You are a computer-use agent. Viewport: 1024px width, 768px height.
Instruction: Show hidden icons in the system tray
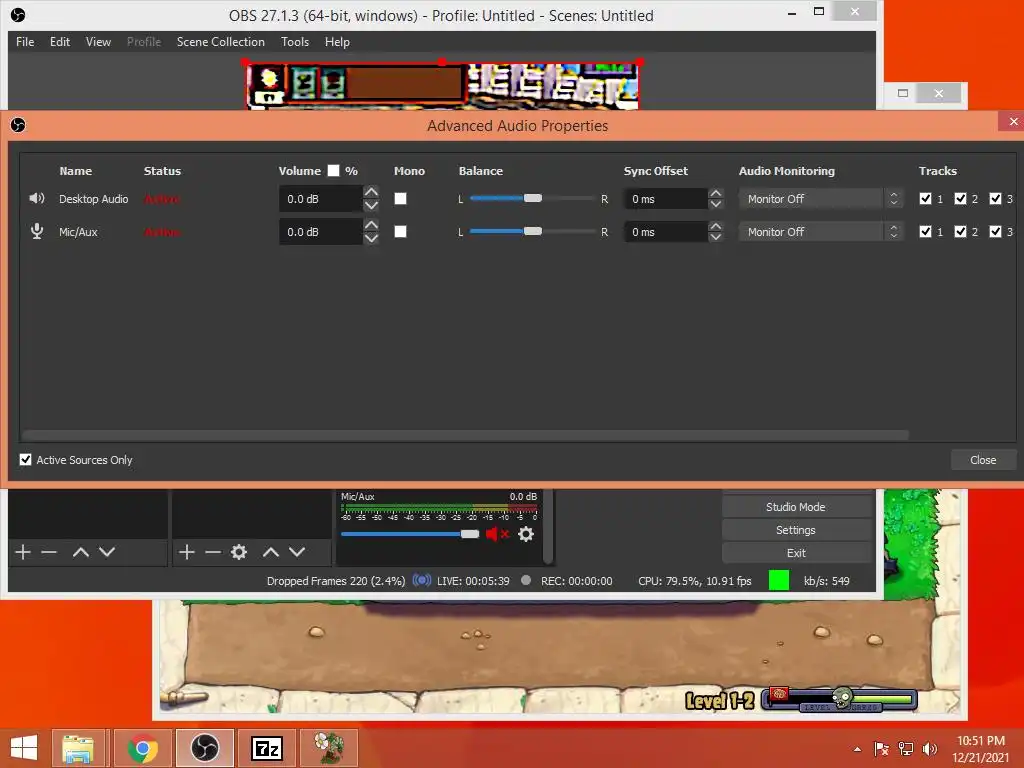coord(857,749)
